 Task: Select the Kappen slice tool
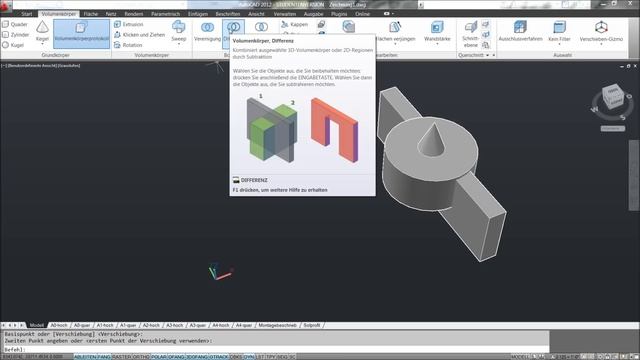point(295,24)
